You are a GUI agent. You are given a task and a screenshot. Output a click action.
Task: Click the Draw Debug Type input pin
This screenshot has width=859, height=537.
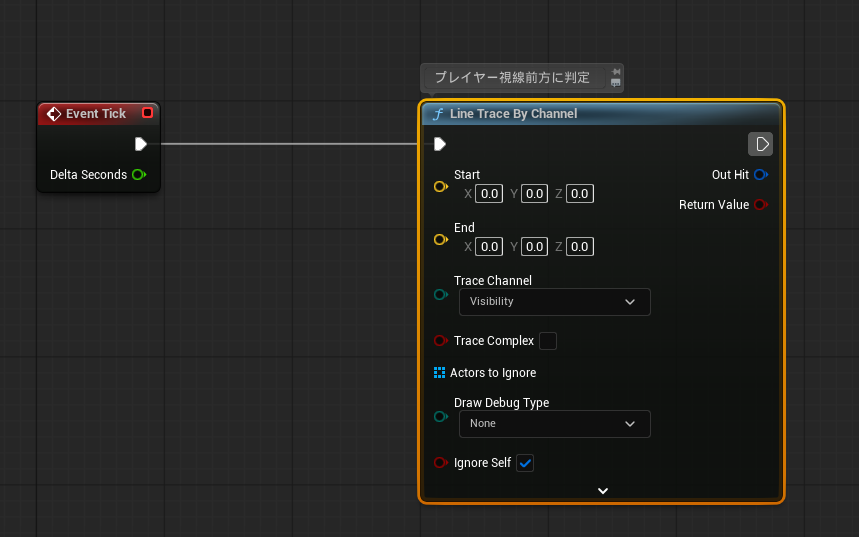[x=440, y=417]
